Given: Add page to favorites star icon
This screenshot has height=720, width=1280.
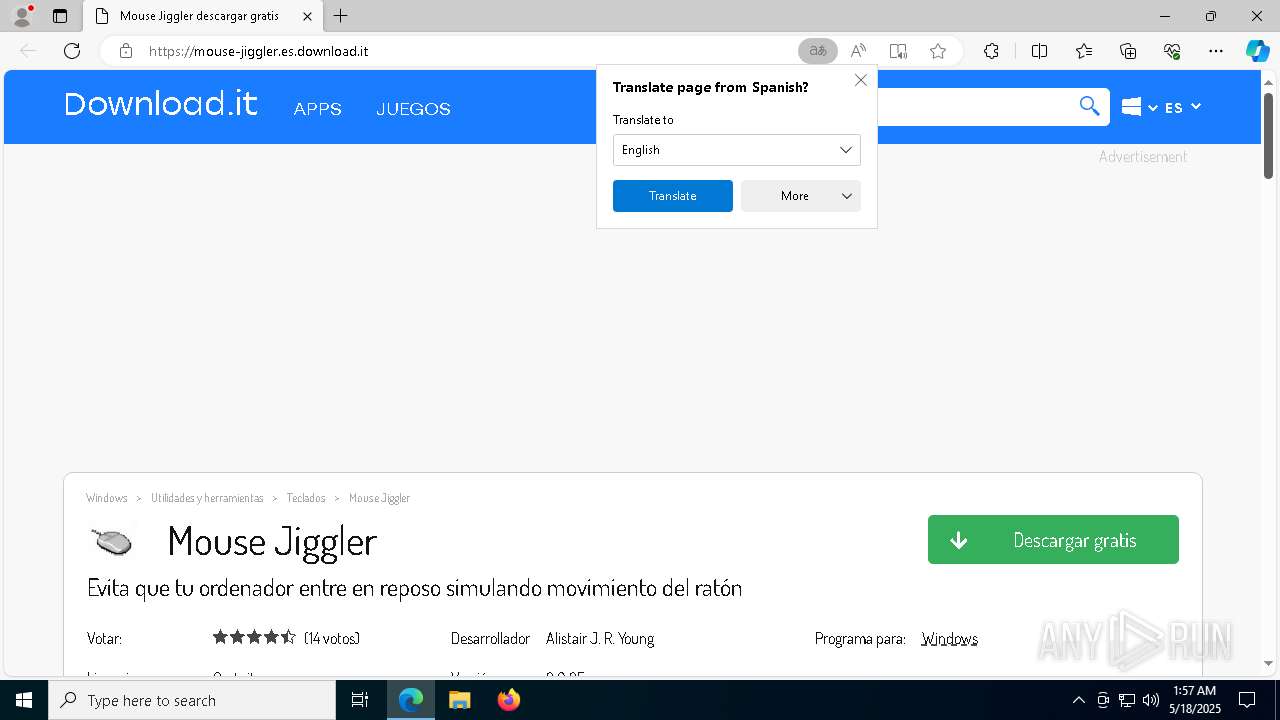Looking at the screenshot, I should (938, 51).
